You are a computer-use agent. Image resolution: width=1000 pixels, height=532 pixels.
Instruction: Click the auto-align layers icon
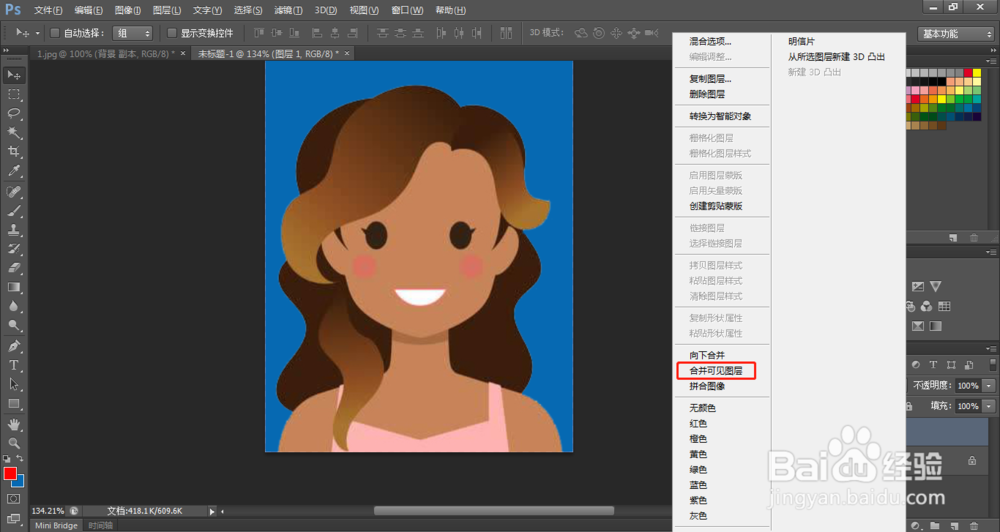tap(506, 33)
